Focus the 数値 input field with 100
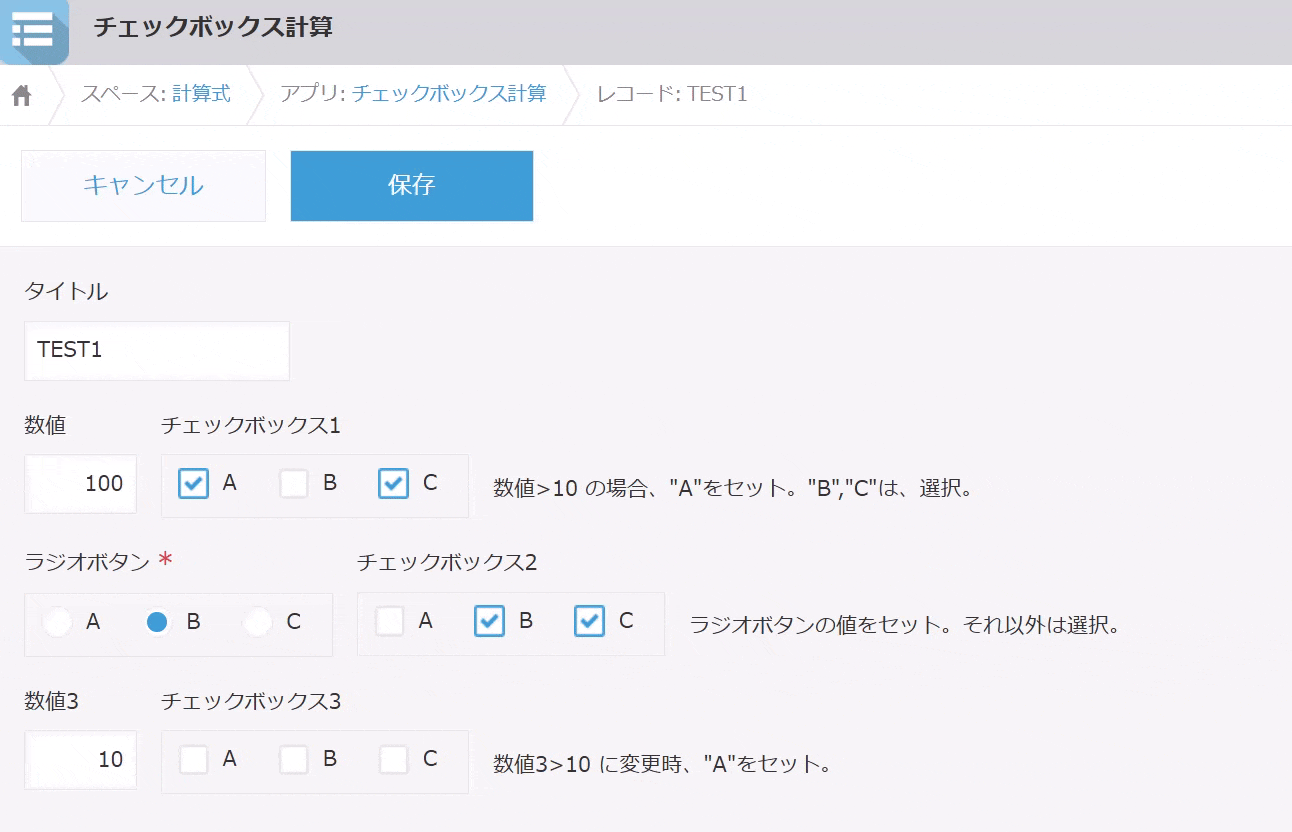 click(80, 484)
